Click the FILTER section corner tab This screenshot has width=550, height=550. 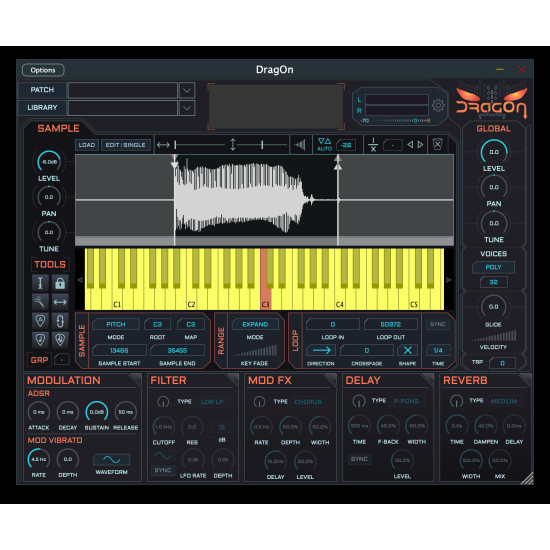233,379
